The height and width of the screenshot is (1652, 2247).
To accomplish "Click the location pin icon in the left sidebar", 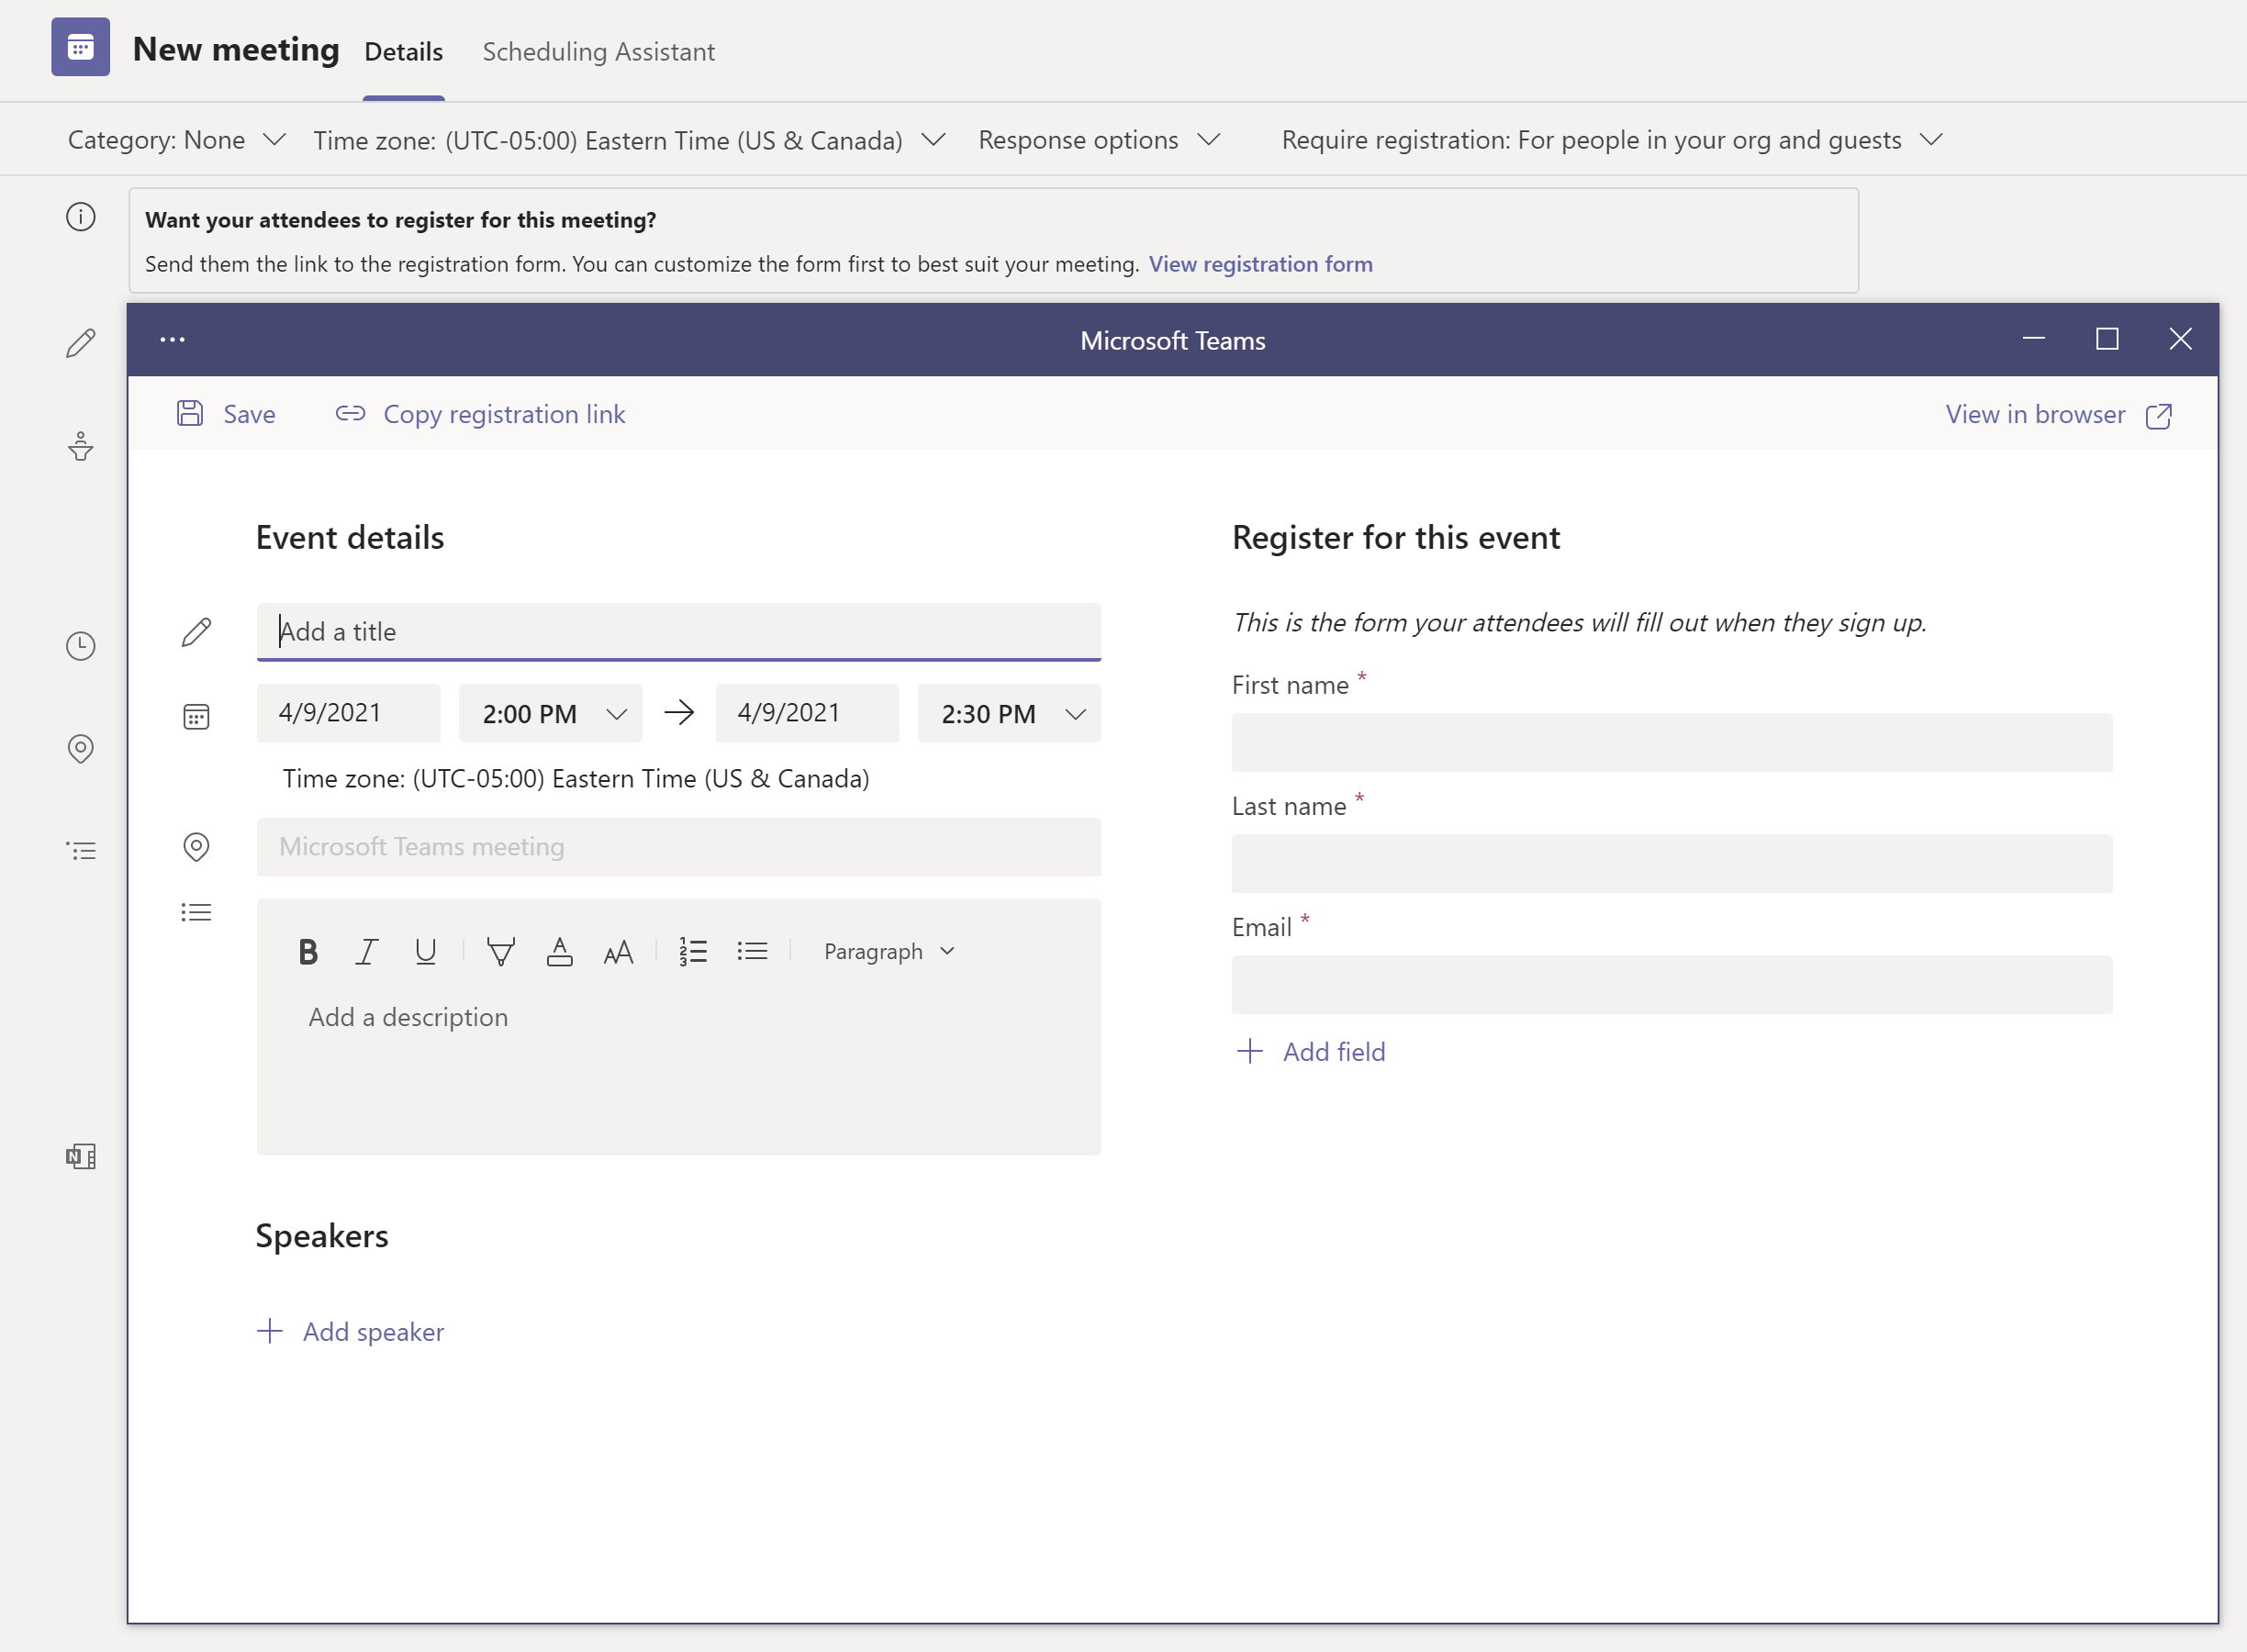I will coord(81,749).
